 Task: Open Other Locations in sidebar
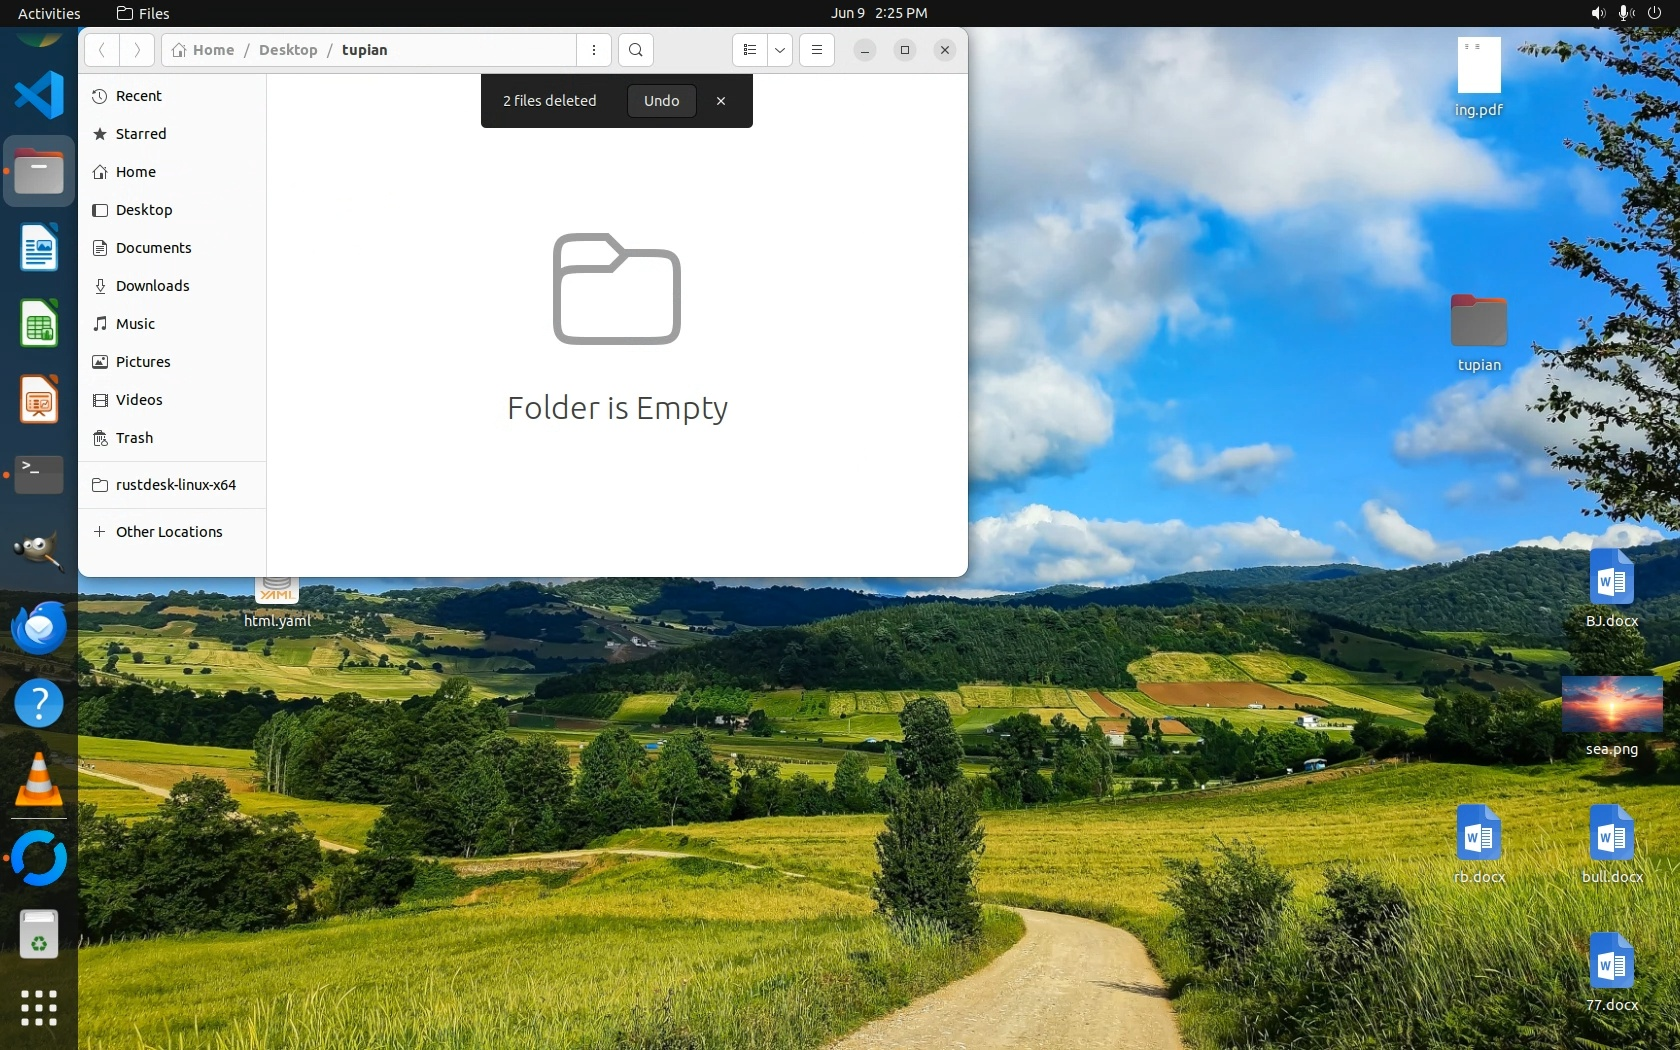coord(168,532)
